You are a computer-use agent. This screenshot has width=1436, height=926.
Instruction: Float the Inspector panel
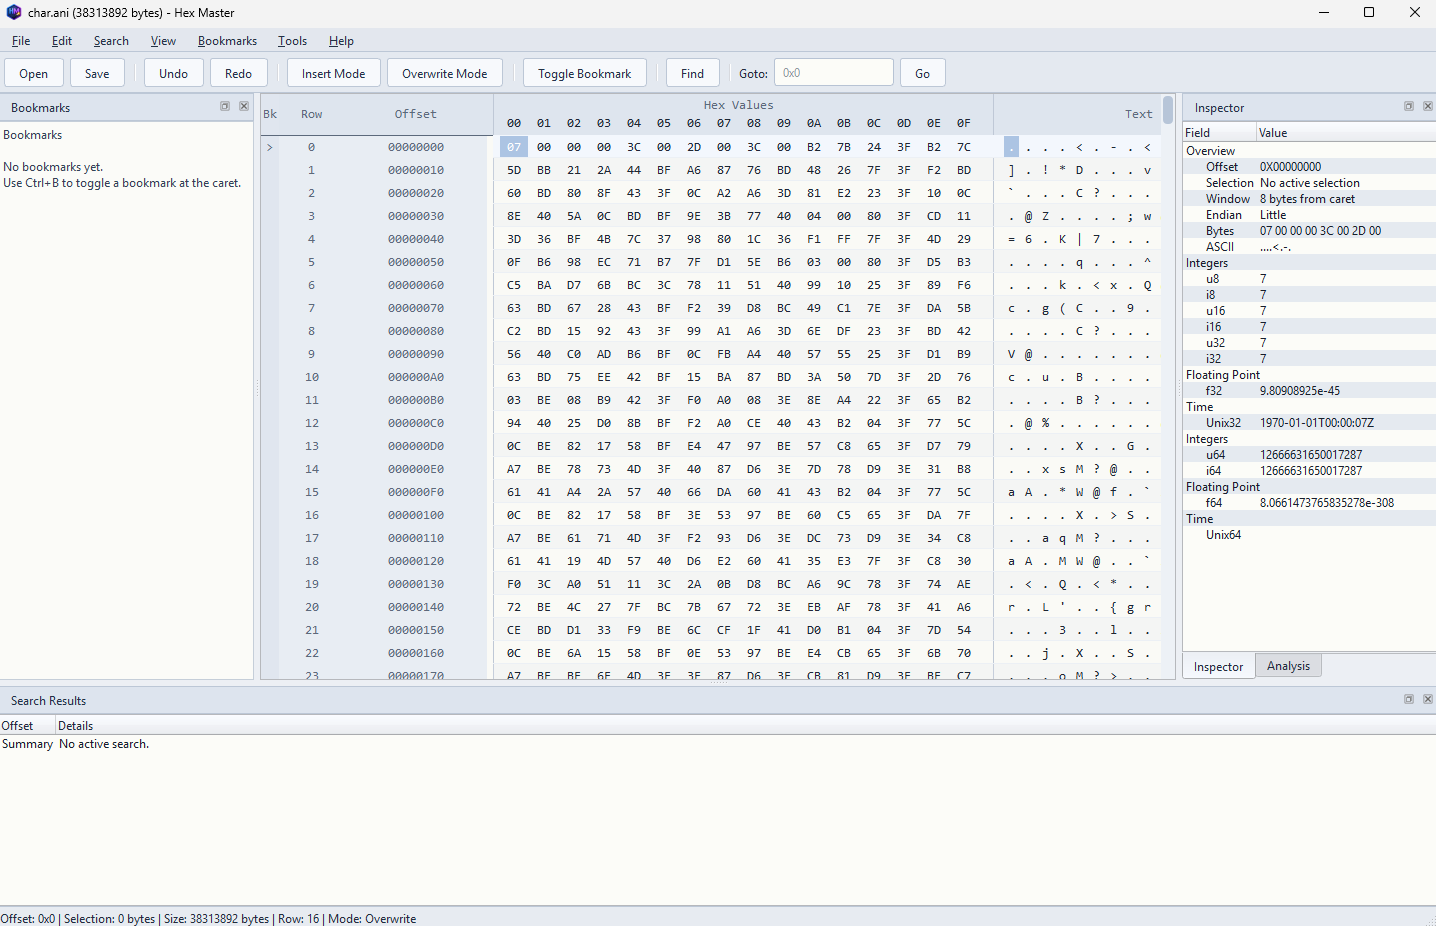pos(1409,105)
